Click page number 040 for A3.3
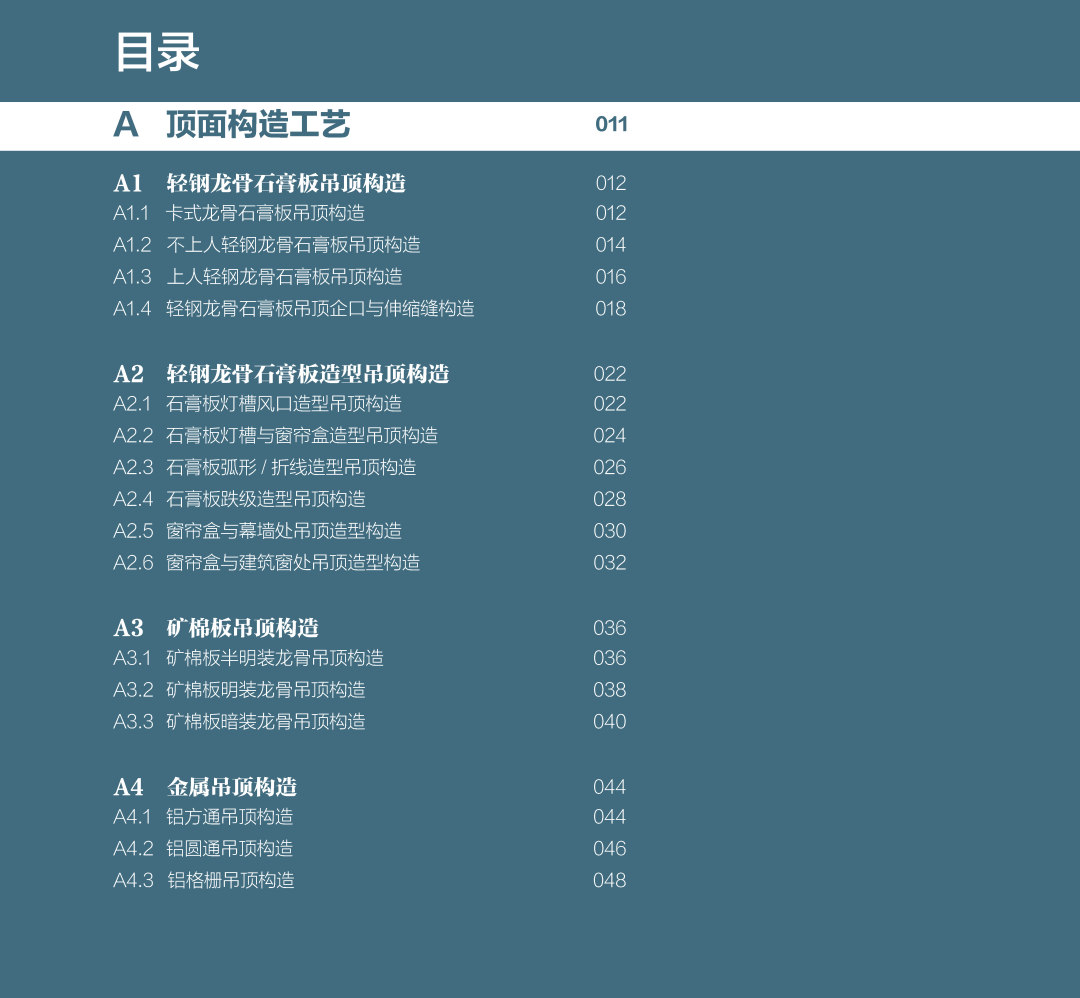Screen dimensions: 1080x998 [610, 721]
